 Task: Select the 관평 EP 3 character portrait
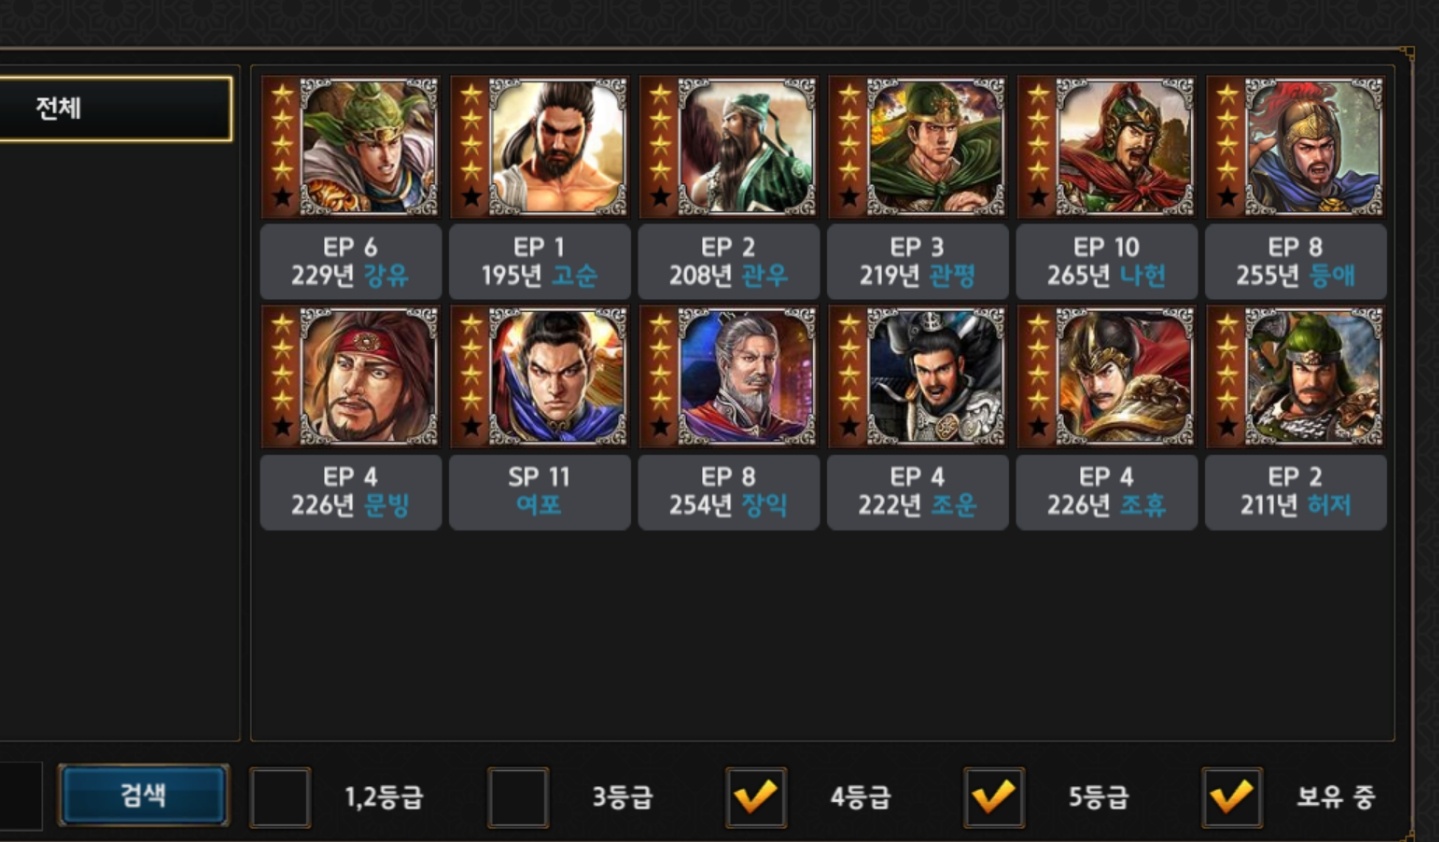[917, 147]
